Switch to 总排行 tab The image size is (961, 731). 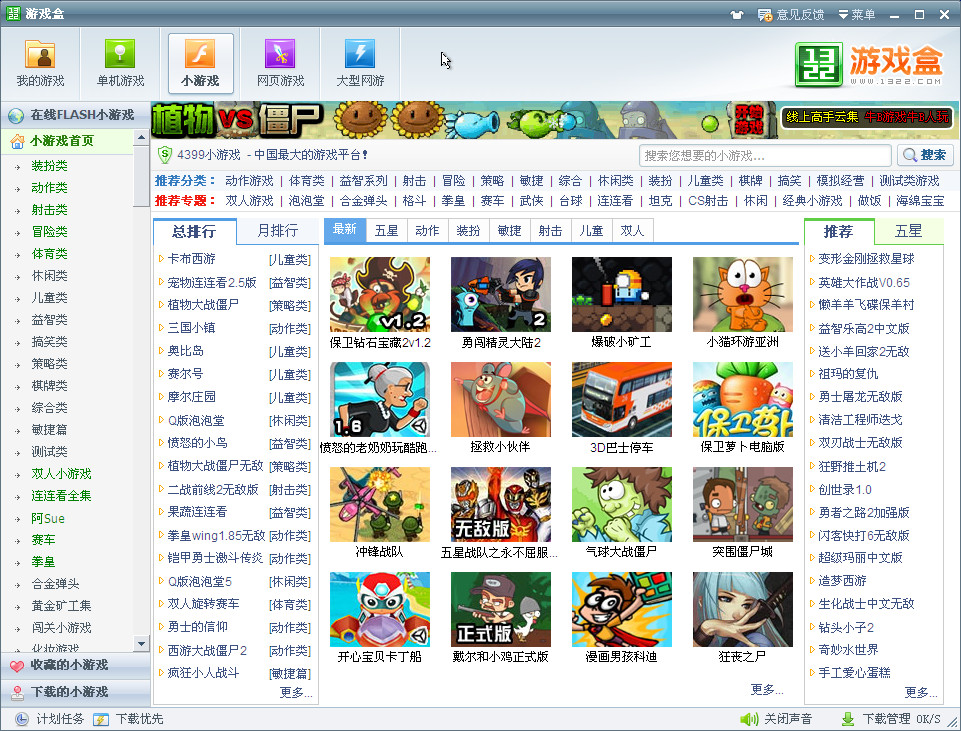click(194, 231)
